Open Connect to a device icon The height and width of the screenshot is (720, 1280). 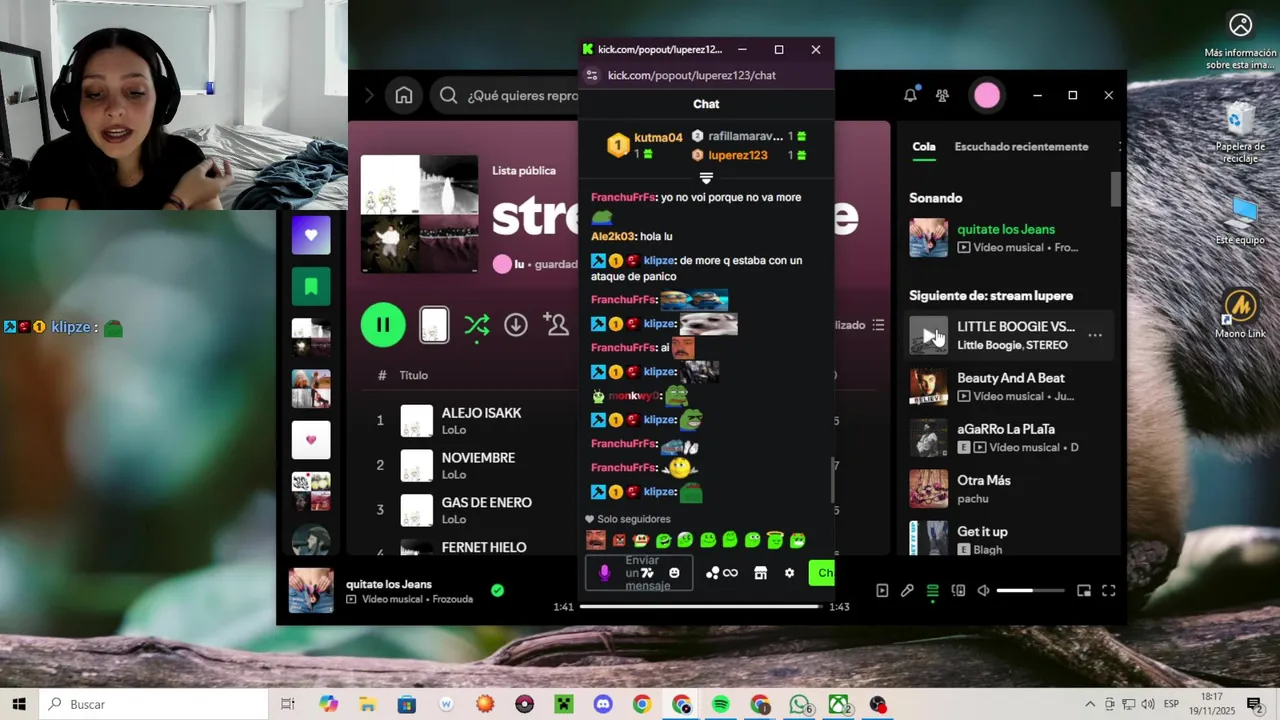pos(958,591)
